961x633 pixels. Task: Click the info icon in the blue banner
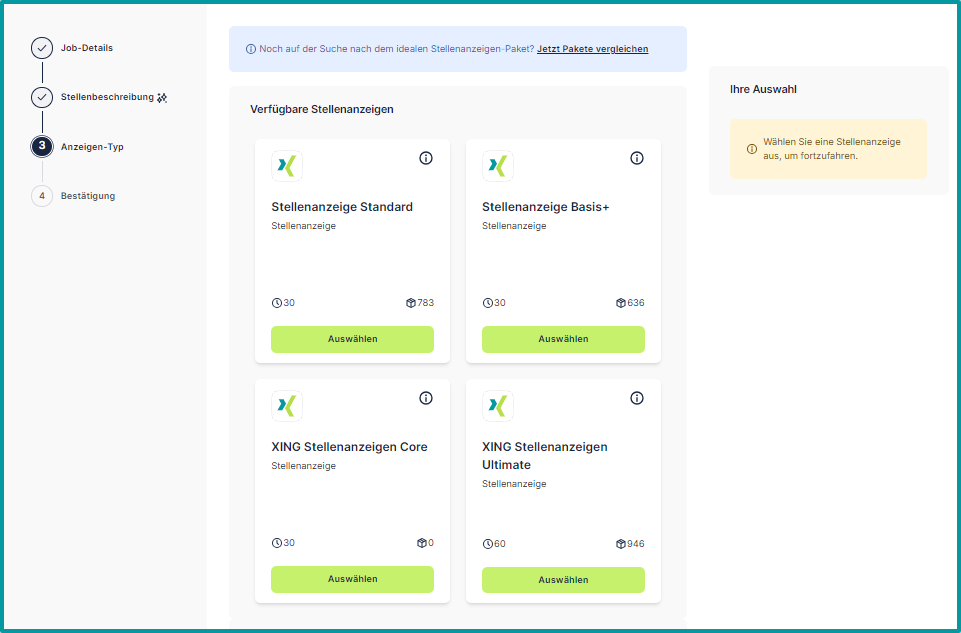248,48
